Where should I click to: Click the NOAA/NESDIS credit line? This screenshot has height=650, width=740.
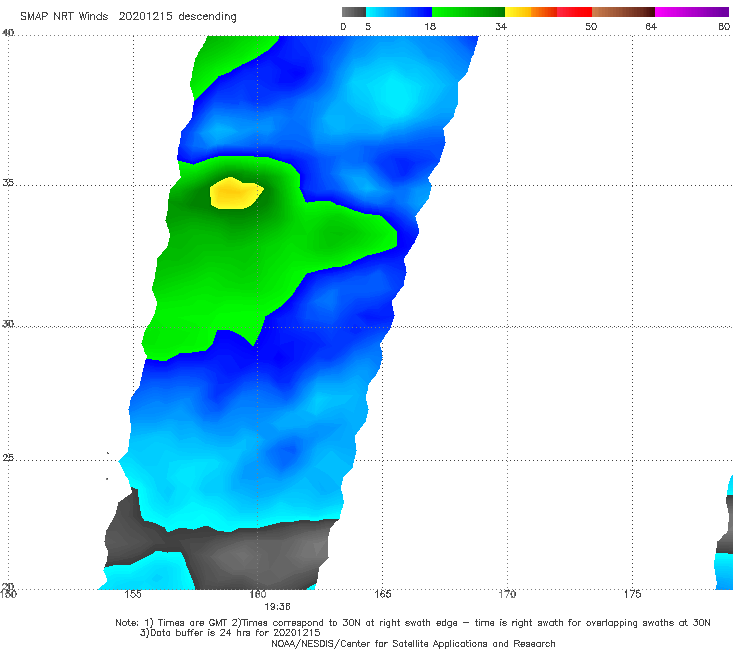pyautogui.click(x=413, y=643)
